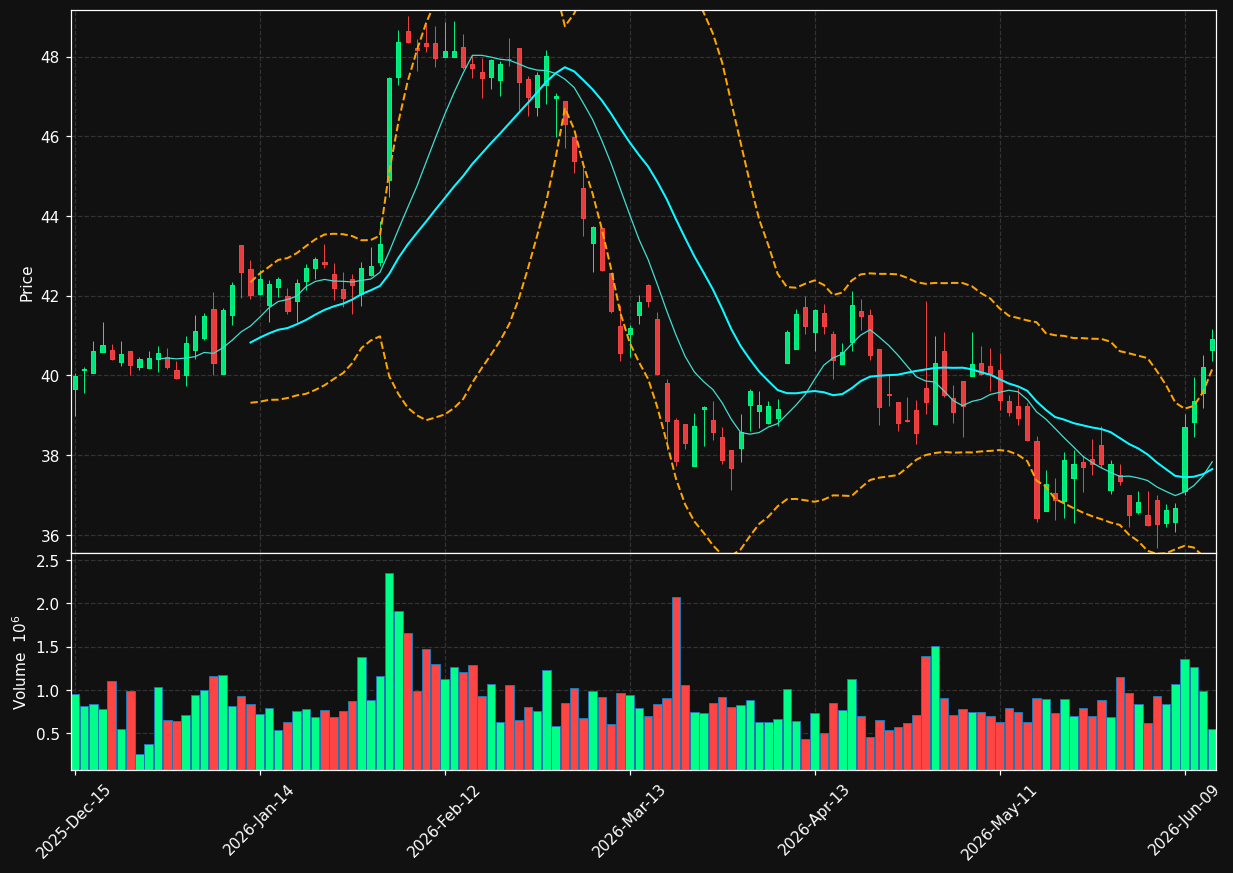Click the 38 price tick label
This screenshot has width=1233, height=873.
(x=52, y=456)
